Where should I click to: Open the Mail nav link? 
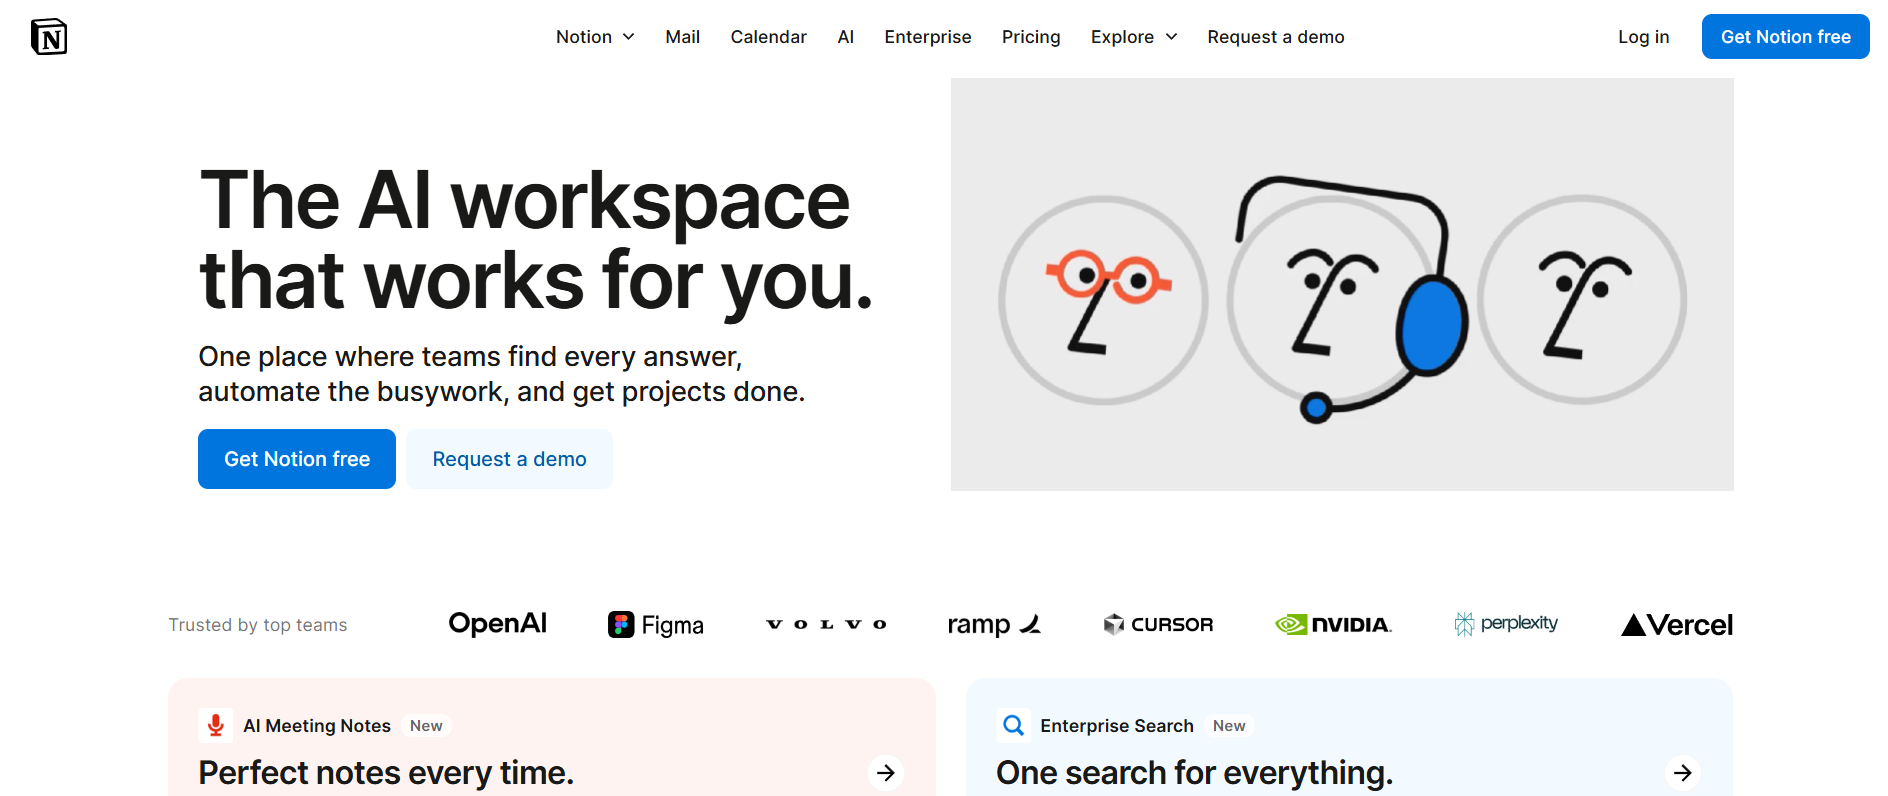[682, 37]
